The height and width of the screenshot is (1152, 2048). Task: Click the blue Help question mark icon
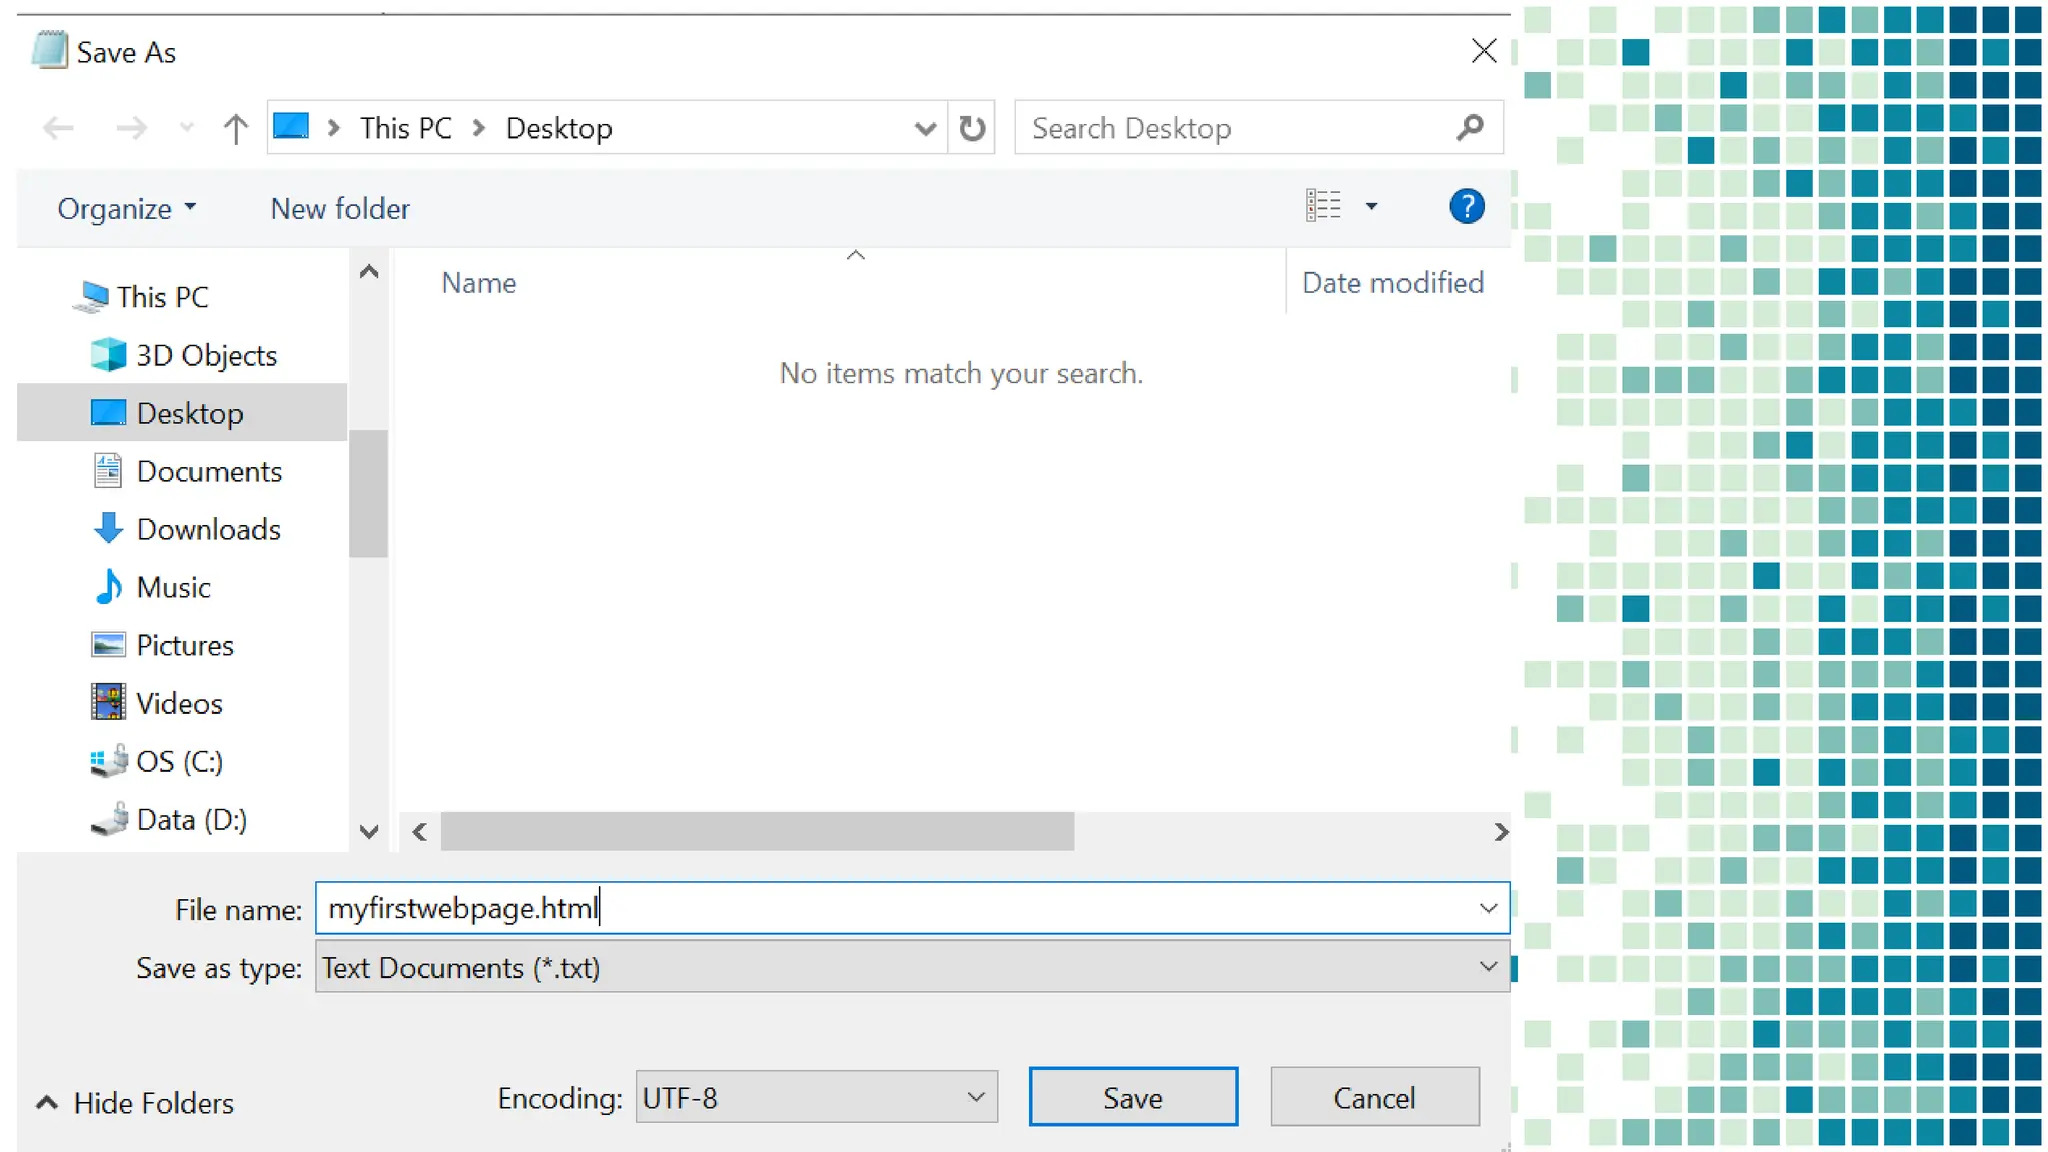pos(1466,207)
